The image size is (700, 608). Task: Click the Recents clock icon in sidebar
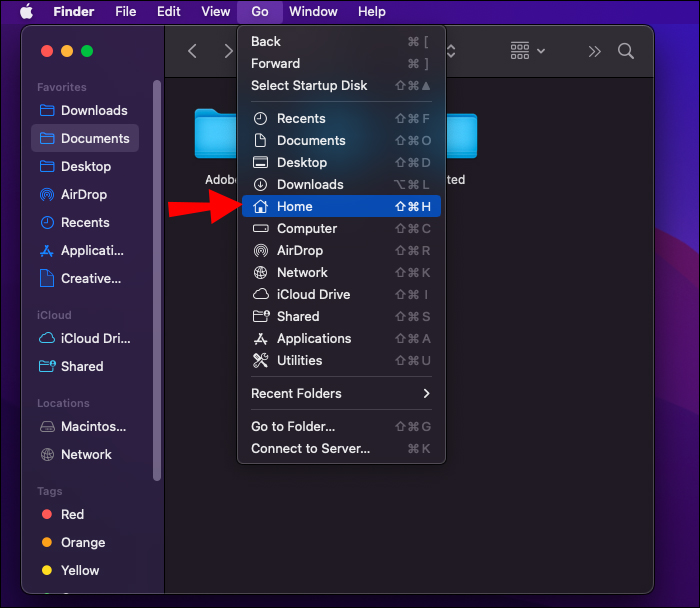click(x=47, y=222)
